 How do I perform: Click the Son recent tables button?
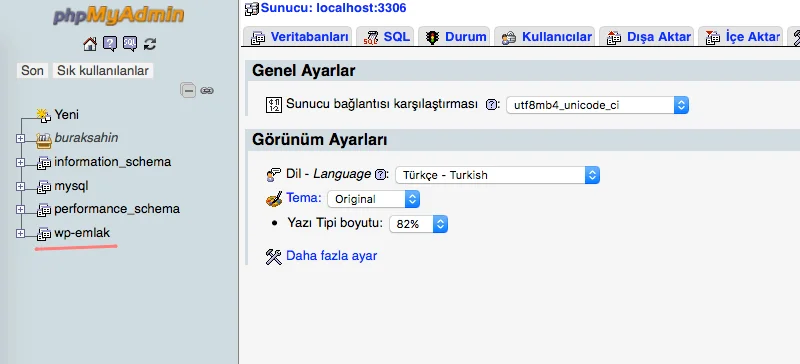click(32, 70)
